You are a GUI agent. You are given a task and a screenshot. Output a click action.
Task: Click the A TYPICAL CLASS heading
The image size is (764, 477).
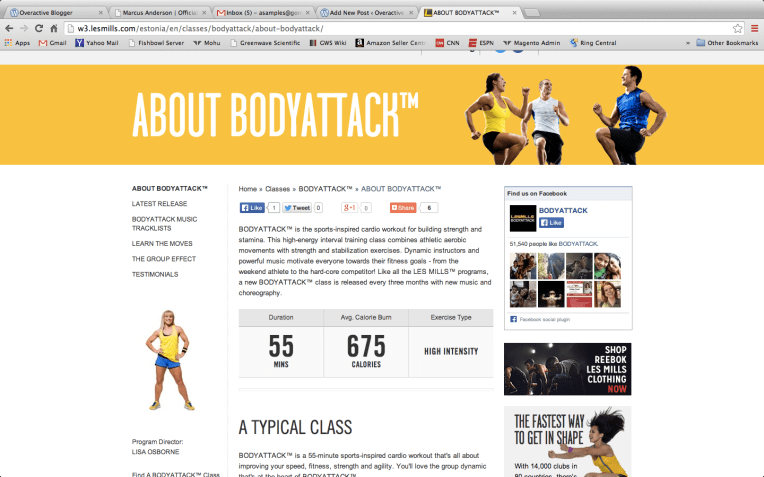pyautogui.click(x=295, y=427)
